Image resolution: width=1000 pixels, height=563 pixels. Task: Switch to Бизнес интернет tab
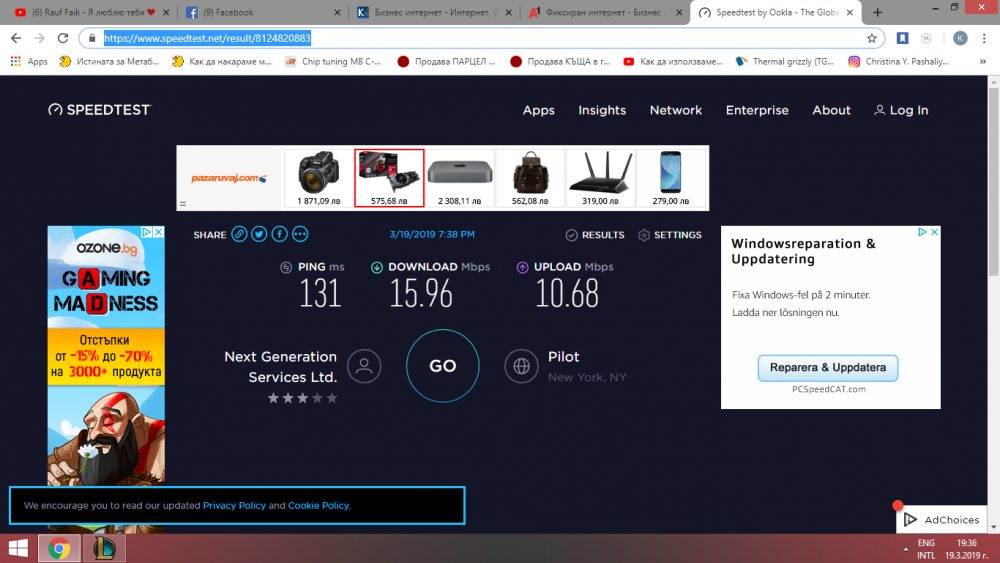[434, 12]
